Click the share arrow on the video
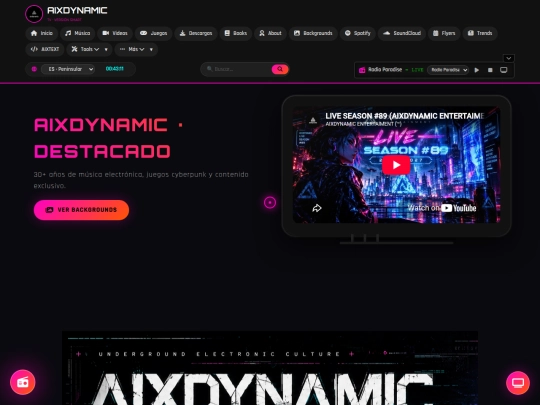The width and height of the screenshot is (540, 405). tap(317, 208)
